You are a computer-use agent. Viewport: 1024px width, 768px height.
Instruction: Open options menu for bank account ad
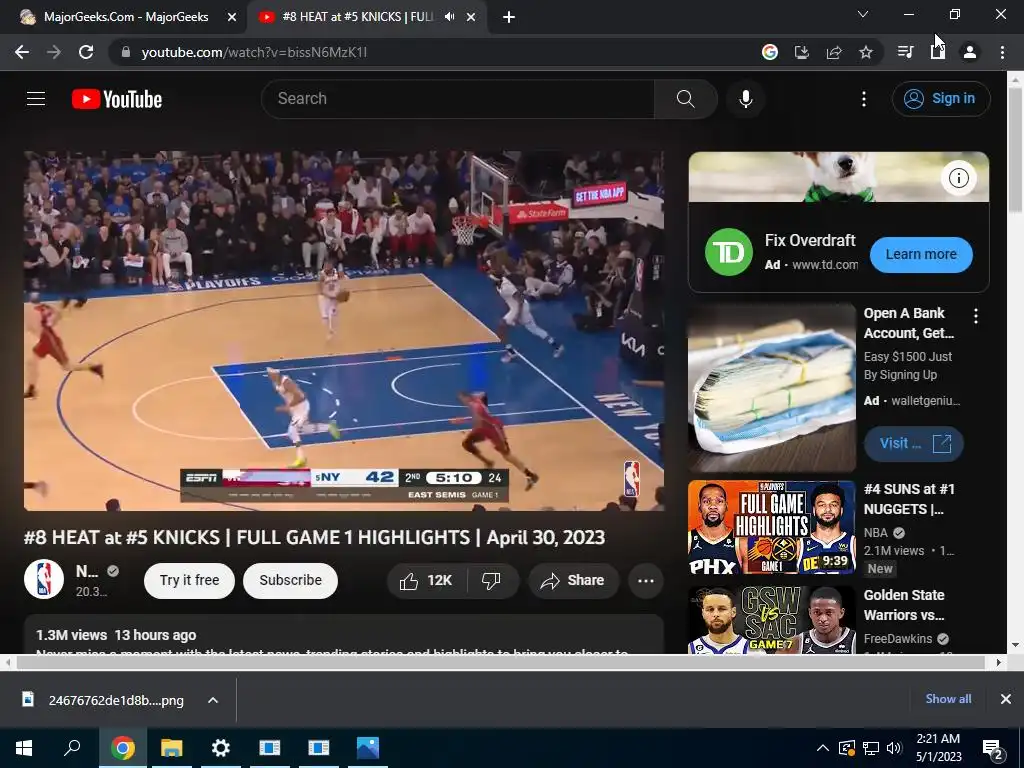976,317
